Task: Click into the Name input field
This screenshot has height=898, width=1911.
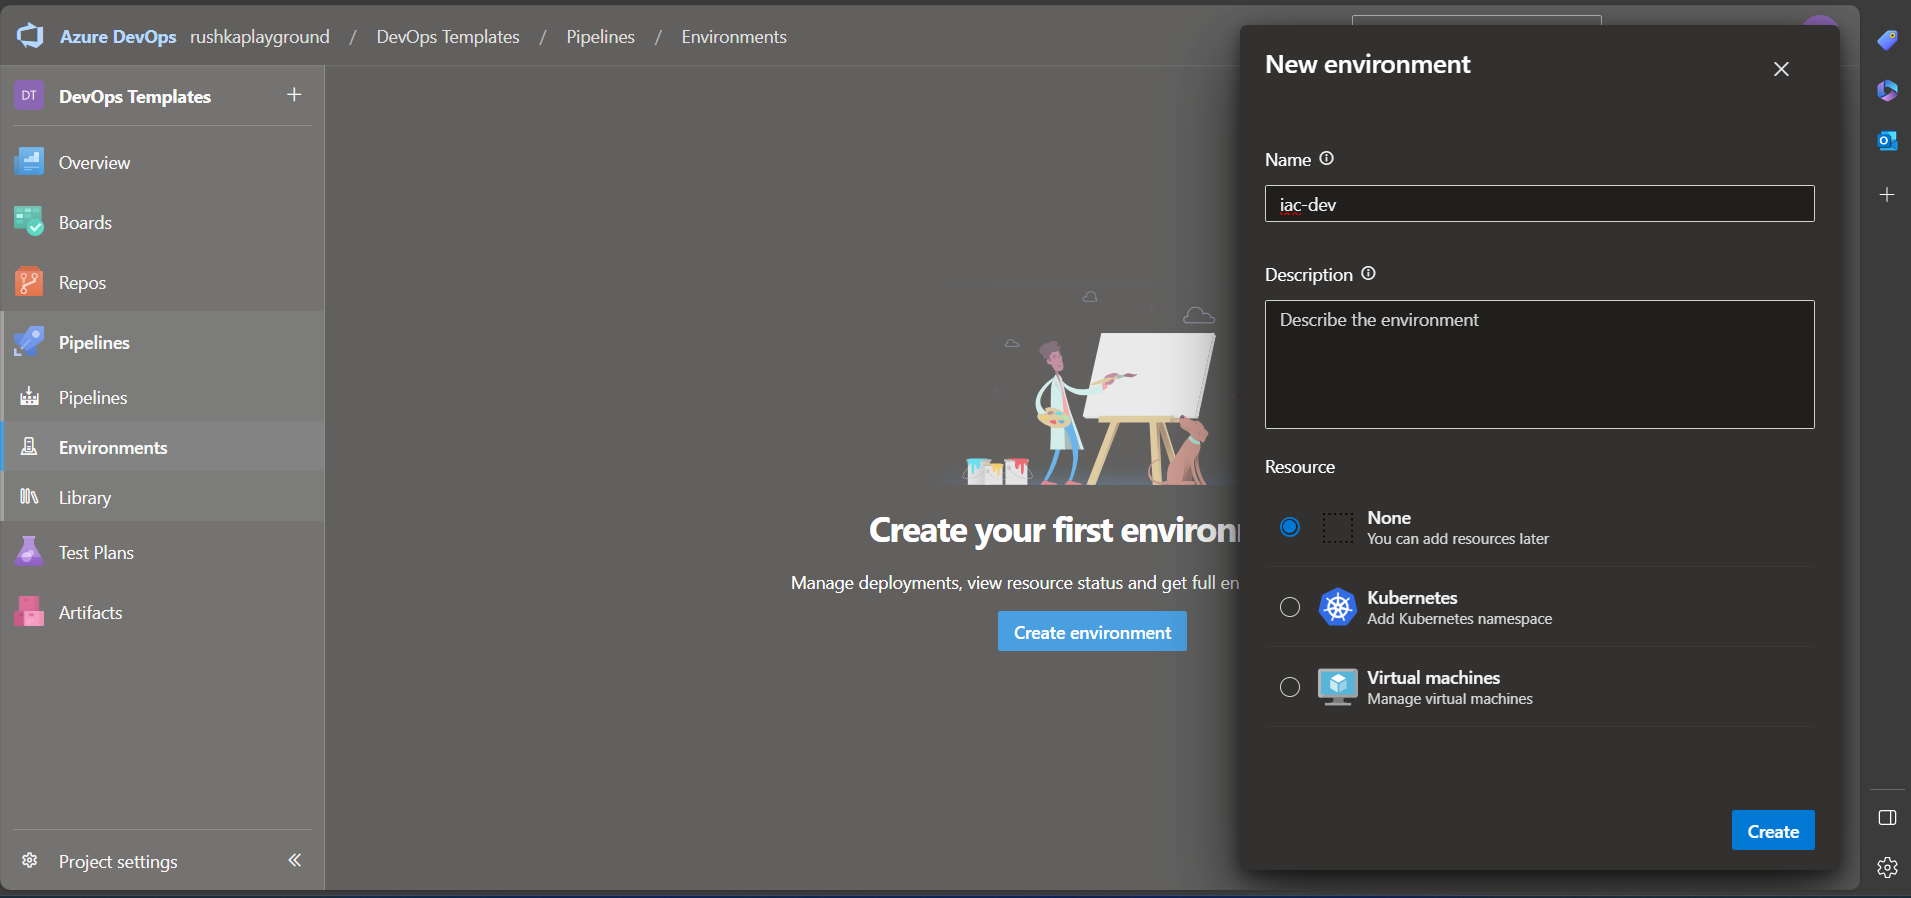Action: pos(1539,204)
